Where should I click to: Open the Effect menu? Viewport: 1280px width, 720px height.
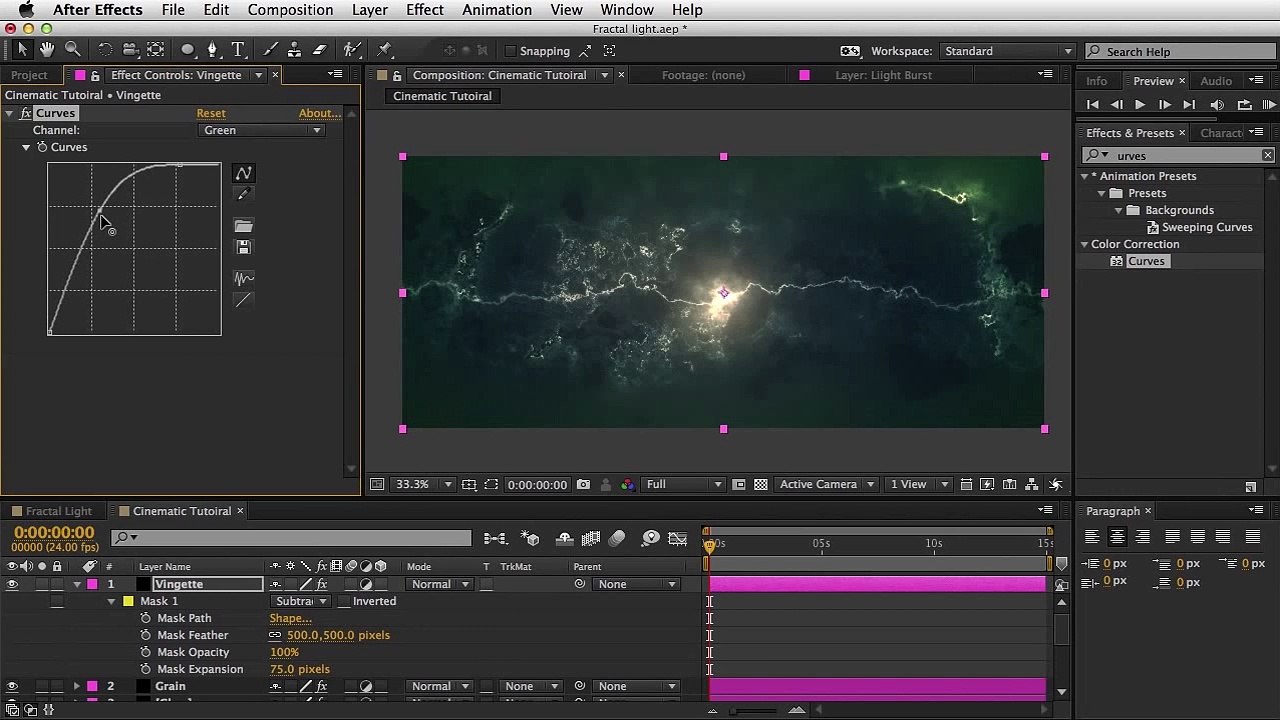(x=425, y=10)
